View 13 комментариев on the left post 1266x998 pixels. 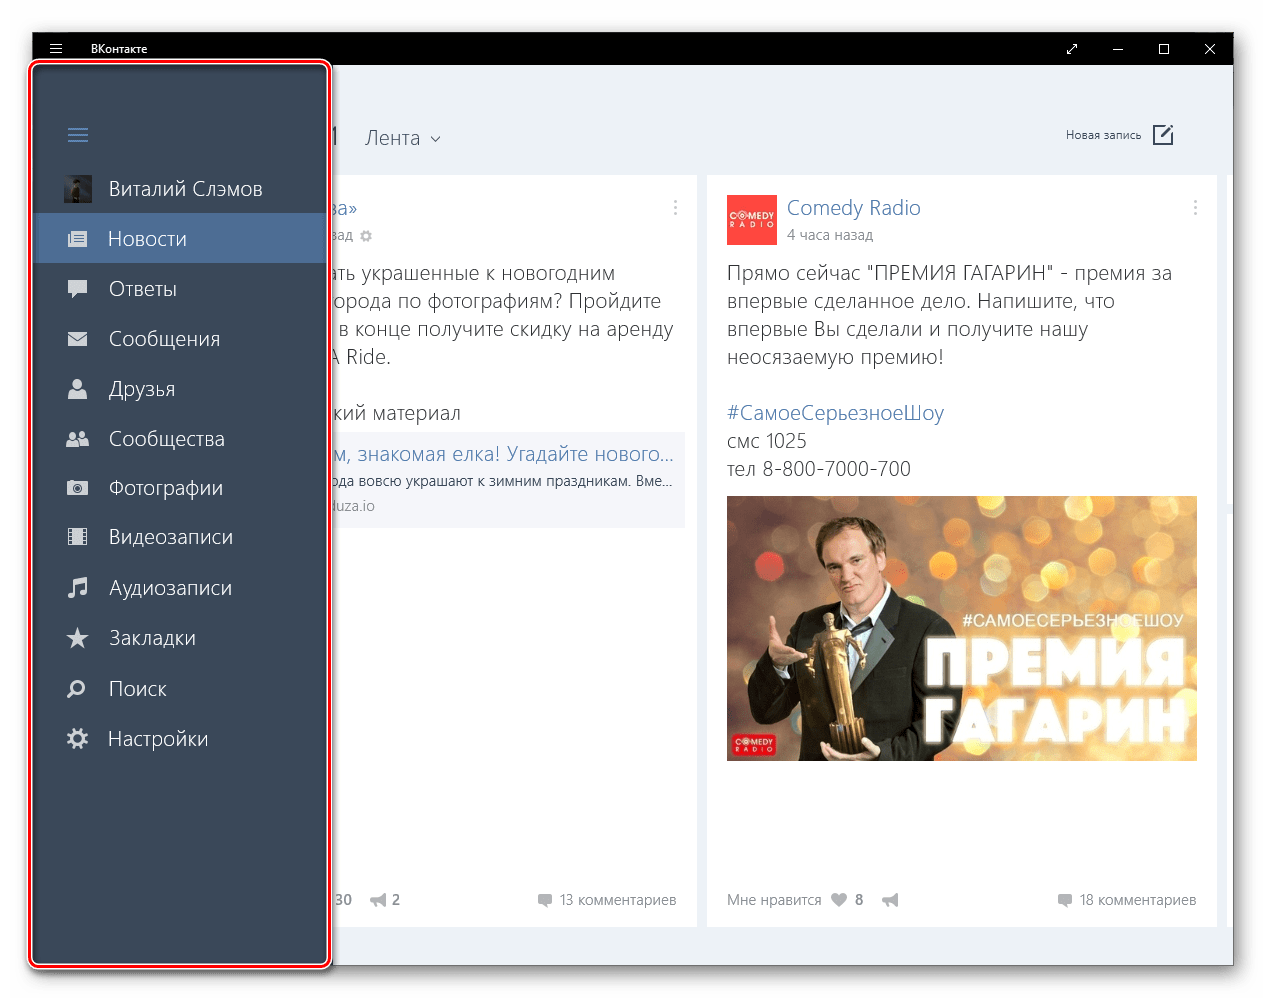pos(618,900)
